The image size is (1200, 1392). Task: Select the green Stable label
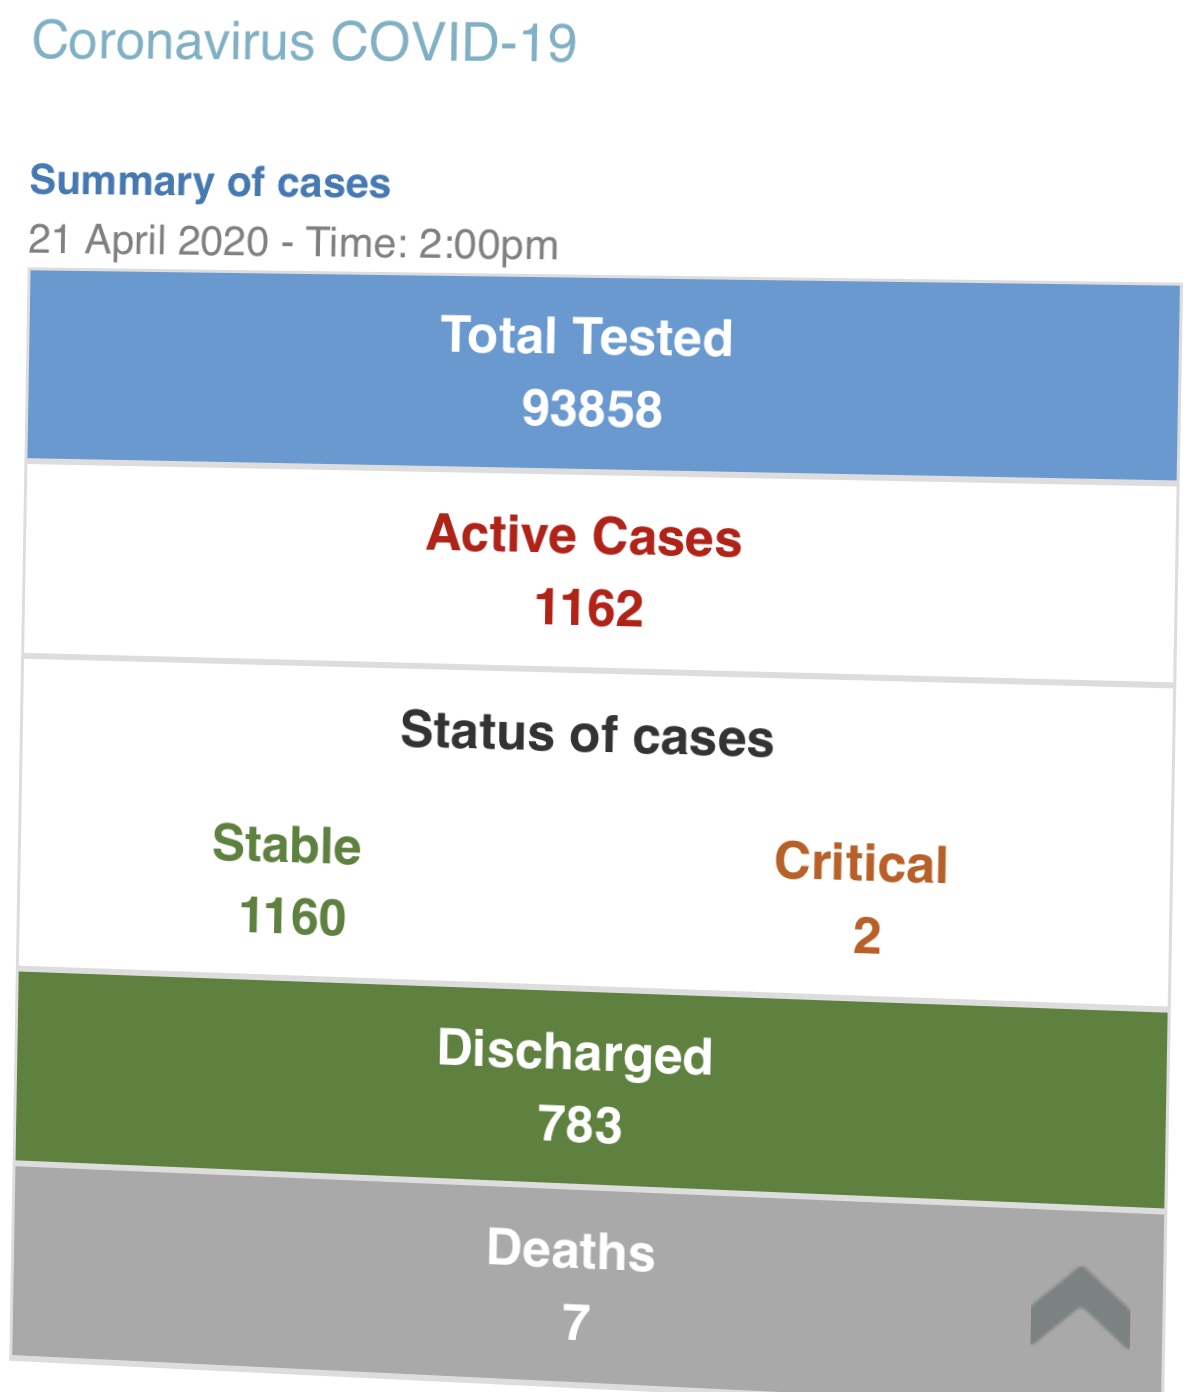tap(287, 844)
